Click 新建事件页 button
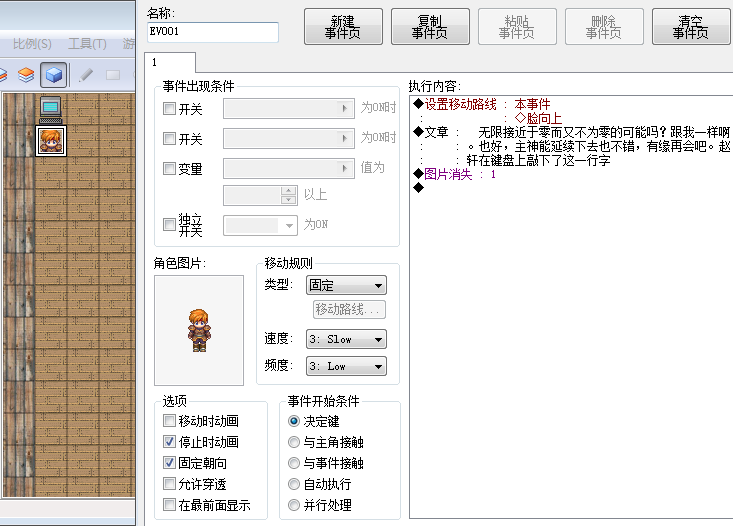This screenshot has height=526, width=733. pyautogui.click(x=343, y=27)
